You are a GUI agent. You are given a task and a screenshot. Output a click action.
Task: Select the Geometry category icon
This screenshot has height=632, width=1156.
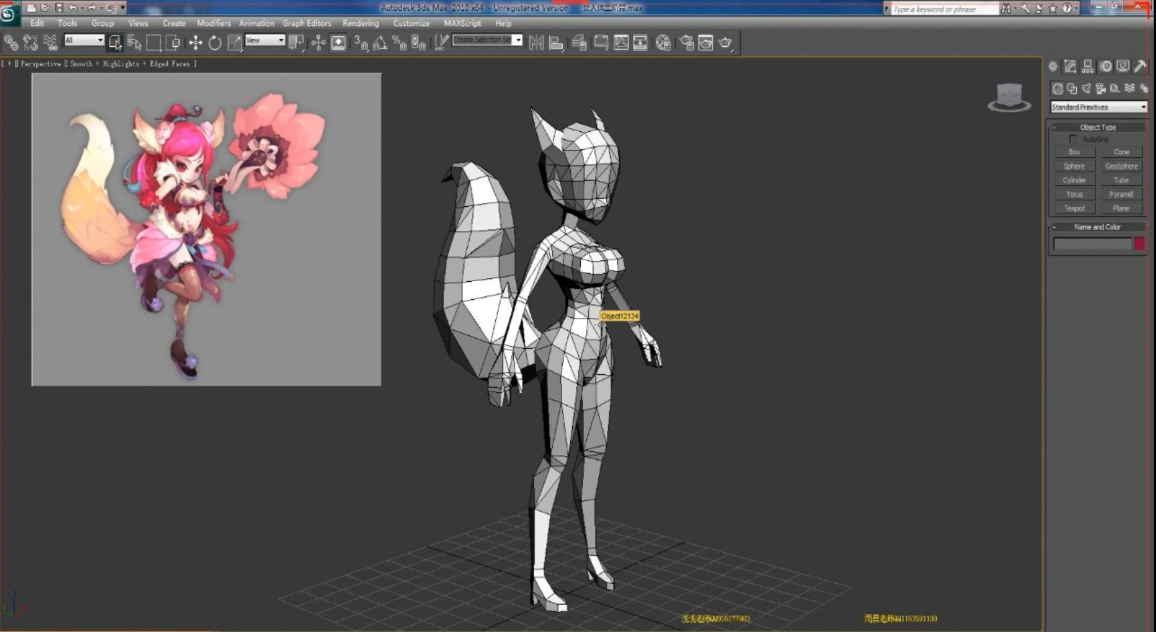1057,88
